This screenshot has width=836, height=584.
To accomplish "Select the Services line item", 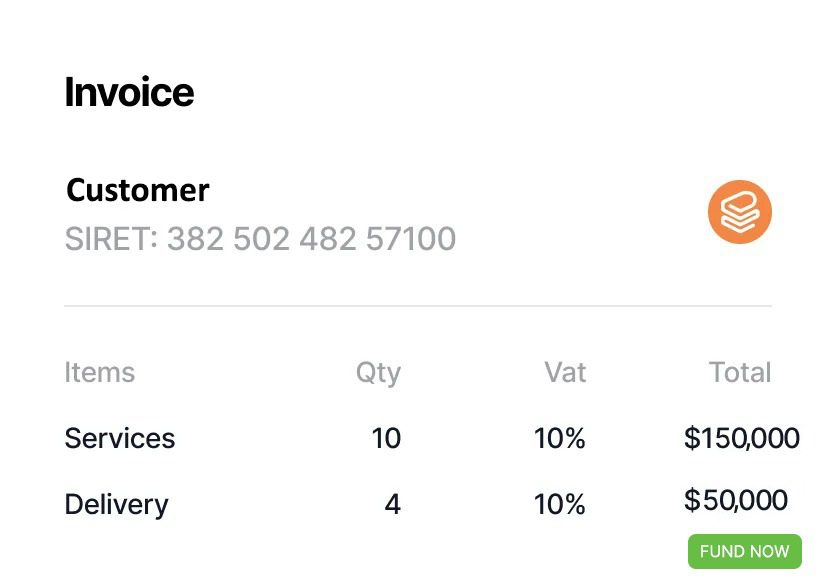I will click(119, 438).
